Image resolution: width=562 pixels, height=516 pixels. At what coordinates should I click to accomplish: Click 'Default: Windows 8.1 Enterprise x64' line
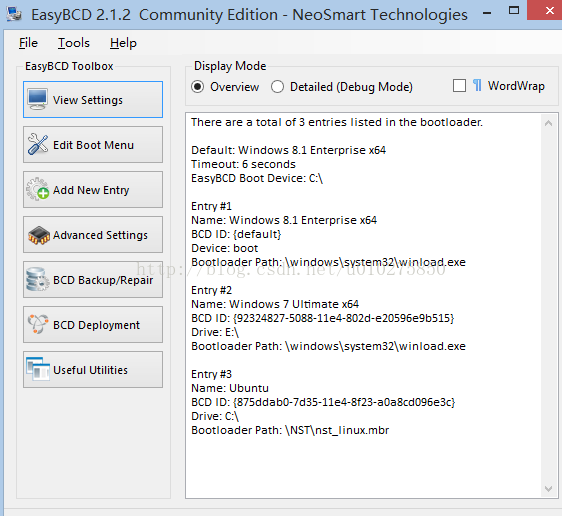point(289,150)
